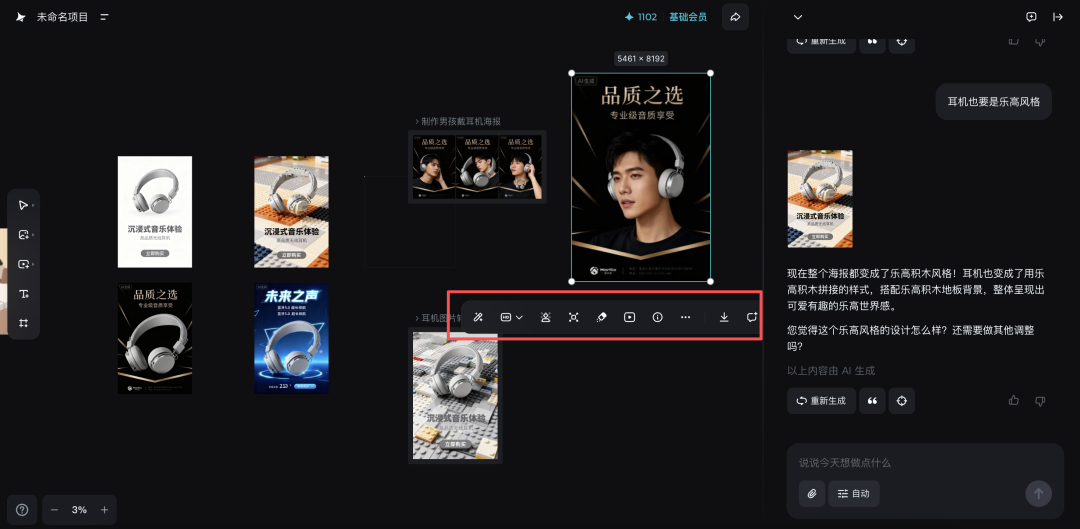Open the project menu icon beside 未命名项目
The height and width of the screenshot is (529, 1080).
tap(105, 17)
